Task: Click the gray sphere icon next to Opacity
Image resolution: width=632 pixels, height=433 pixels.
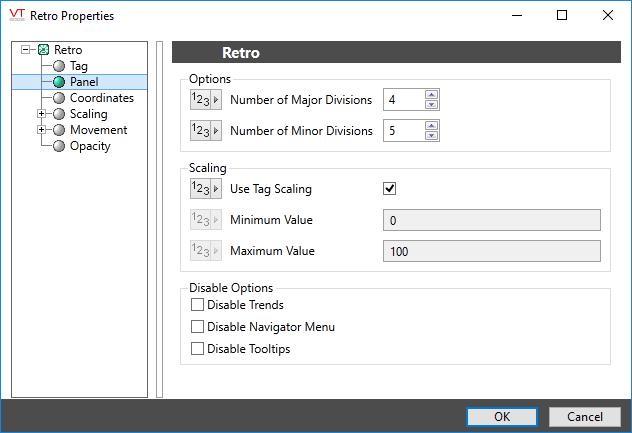Action: [x=59, y=146]
